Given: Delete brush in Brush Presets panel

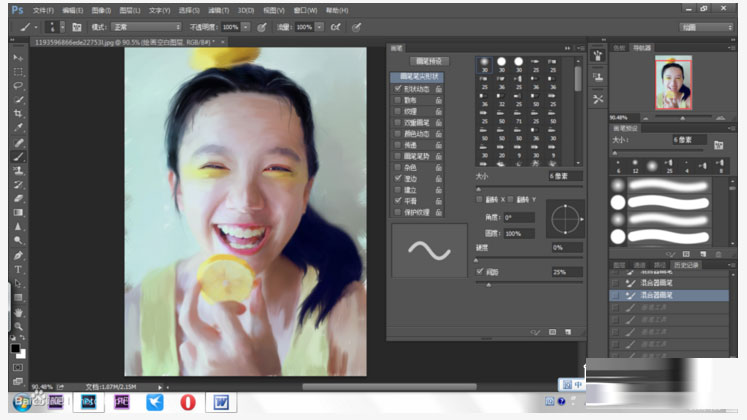Looking at the screenshot, I should (x=718, y=254).
